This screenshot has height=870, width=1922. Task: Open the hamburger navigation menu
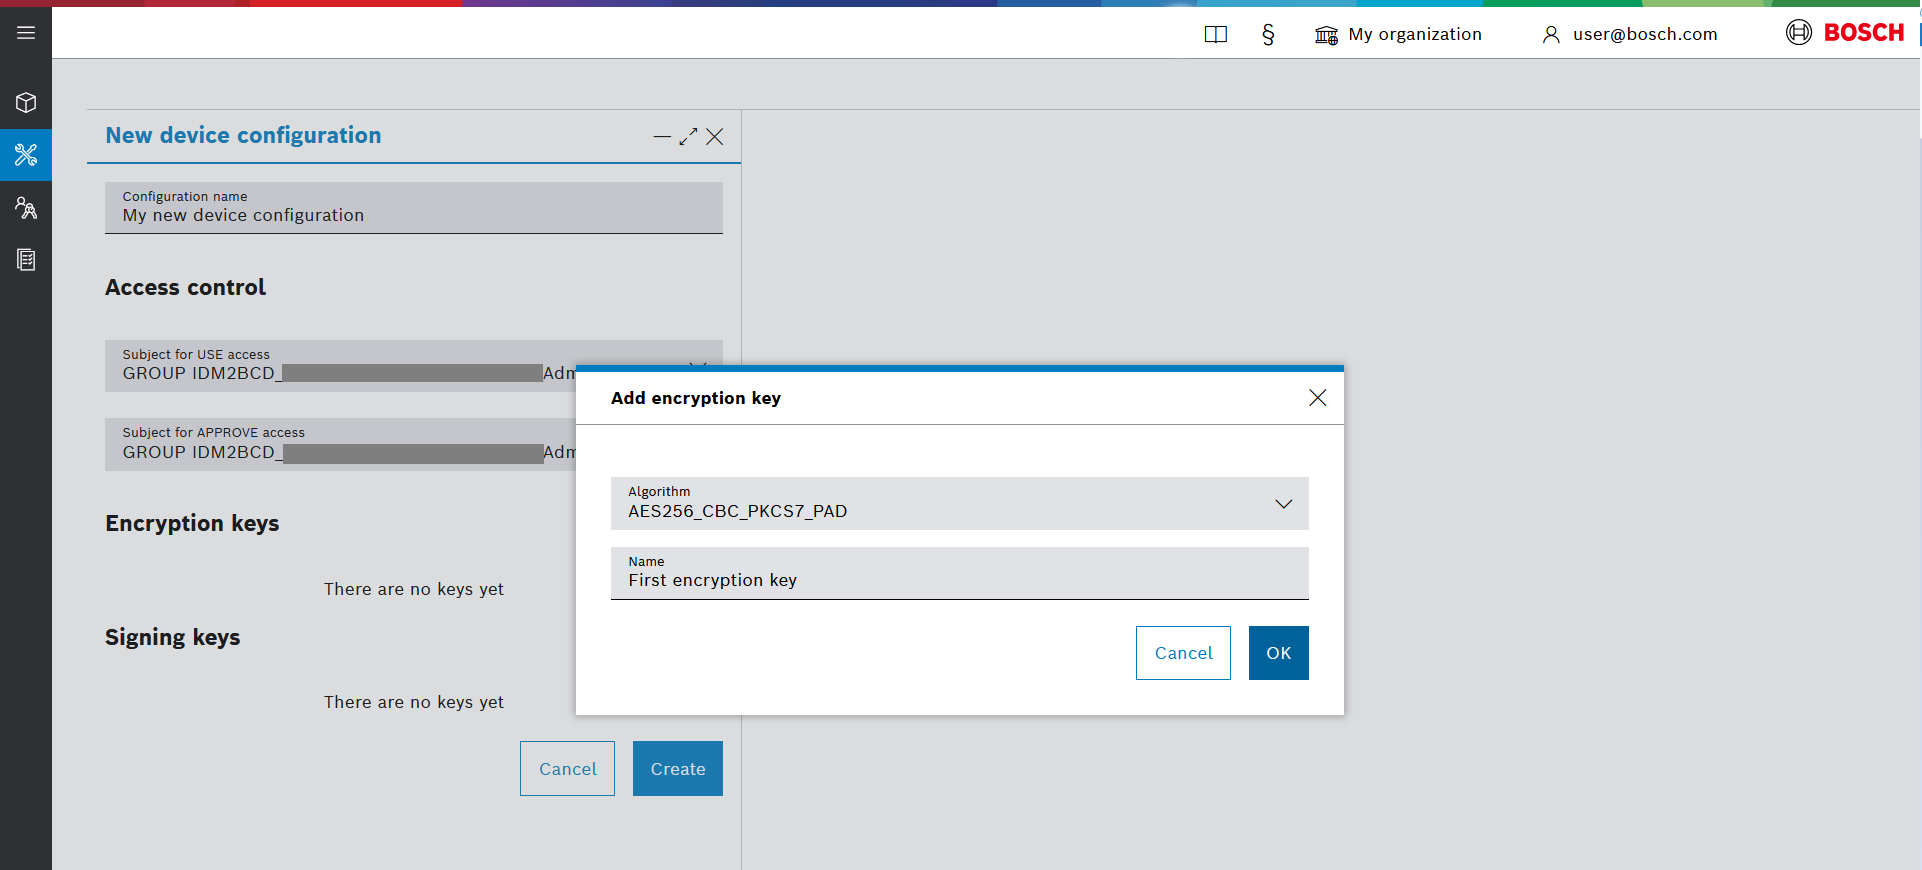click(26, 33)
